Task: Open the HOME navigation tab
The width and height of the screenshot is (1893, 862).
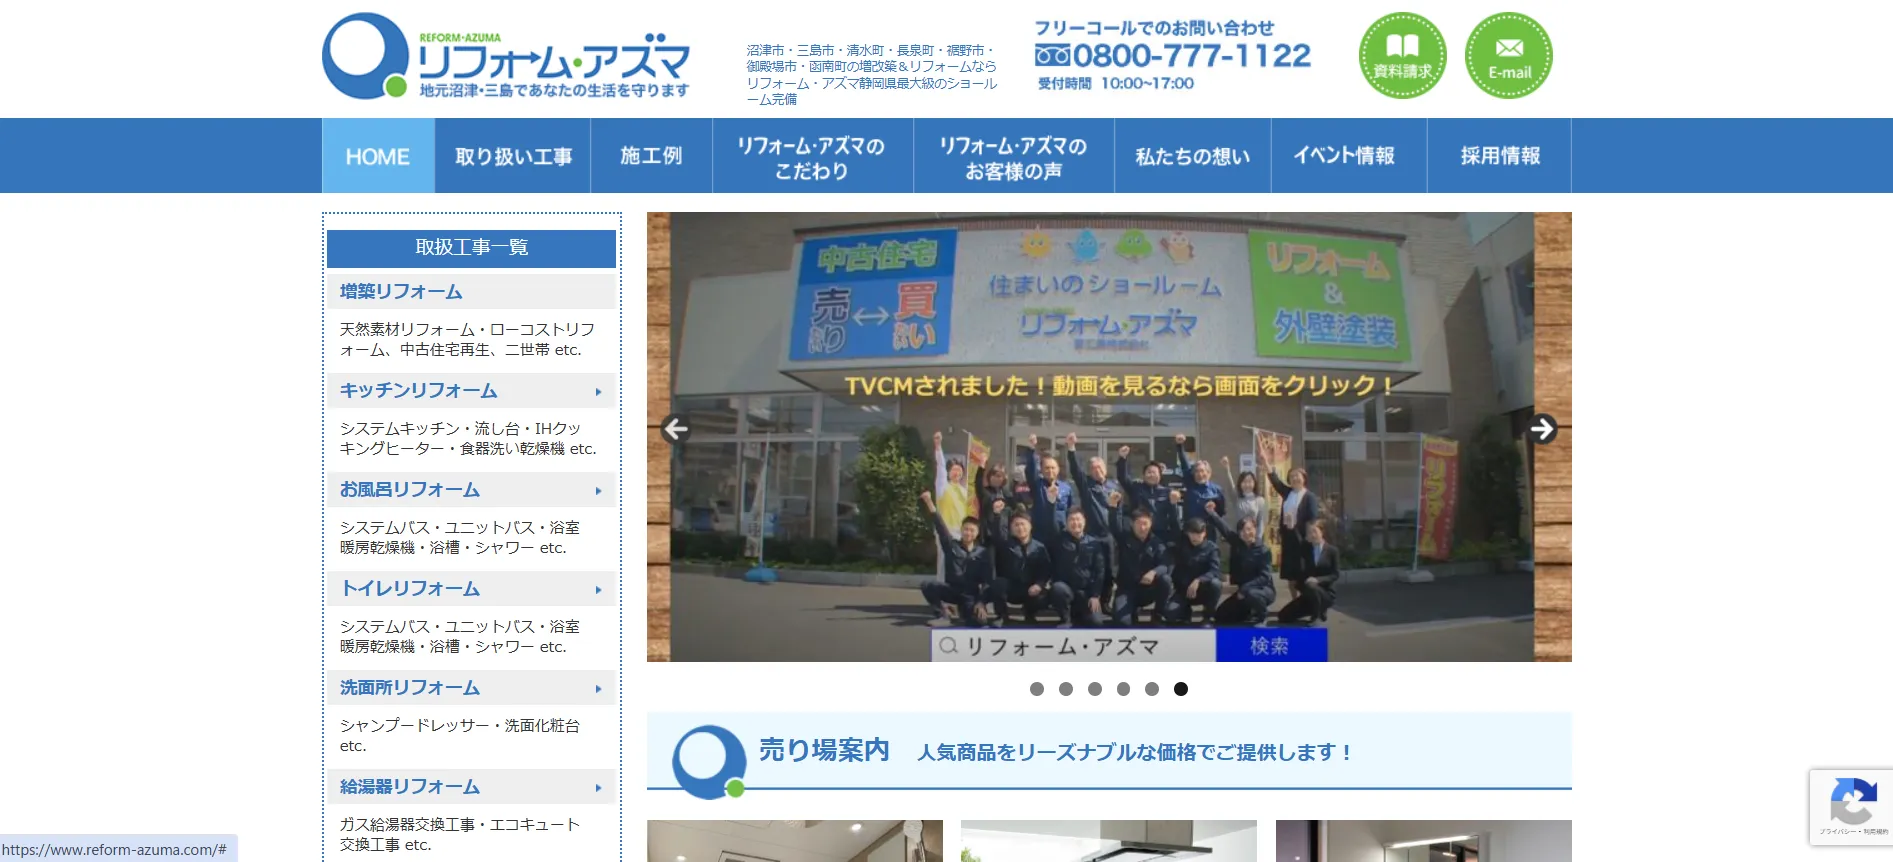Action: [x=378, y=156]
